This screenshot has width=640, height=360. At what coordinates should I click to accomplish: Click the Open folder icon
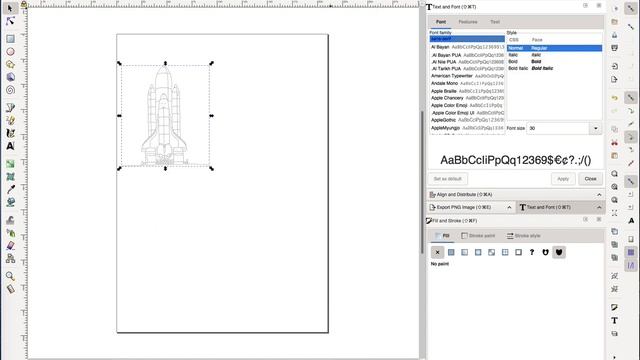coord(614,22)
